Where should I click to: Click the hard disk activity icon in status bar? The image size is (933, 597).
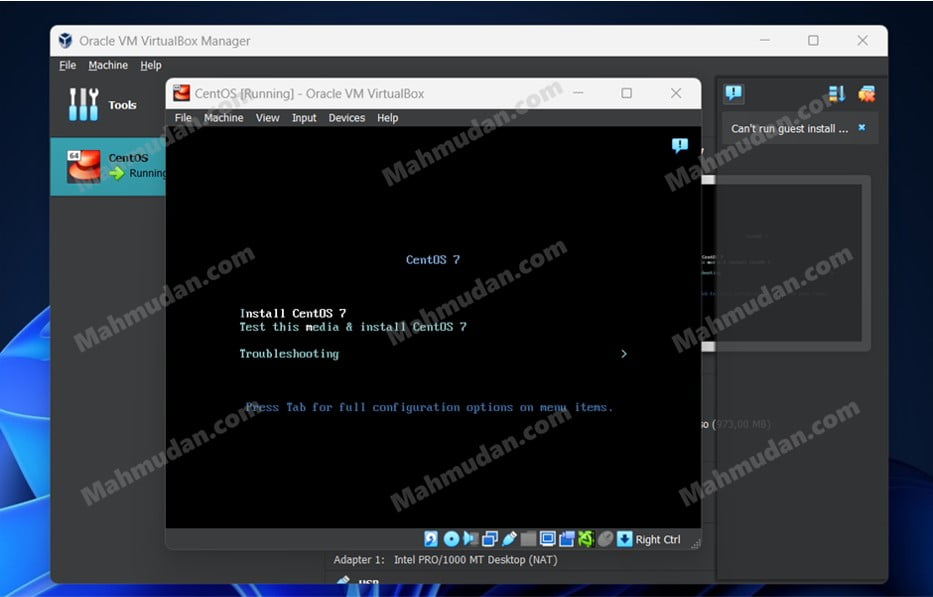point(431,539)
